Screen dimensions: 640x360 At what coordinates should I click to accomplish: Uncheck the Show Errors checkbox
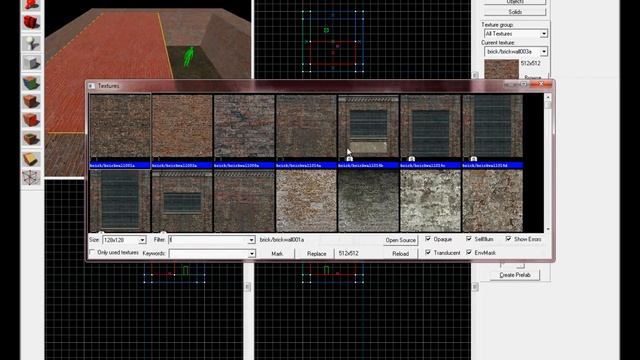(x=509, y=239)
